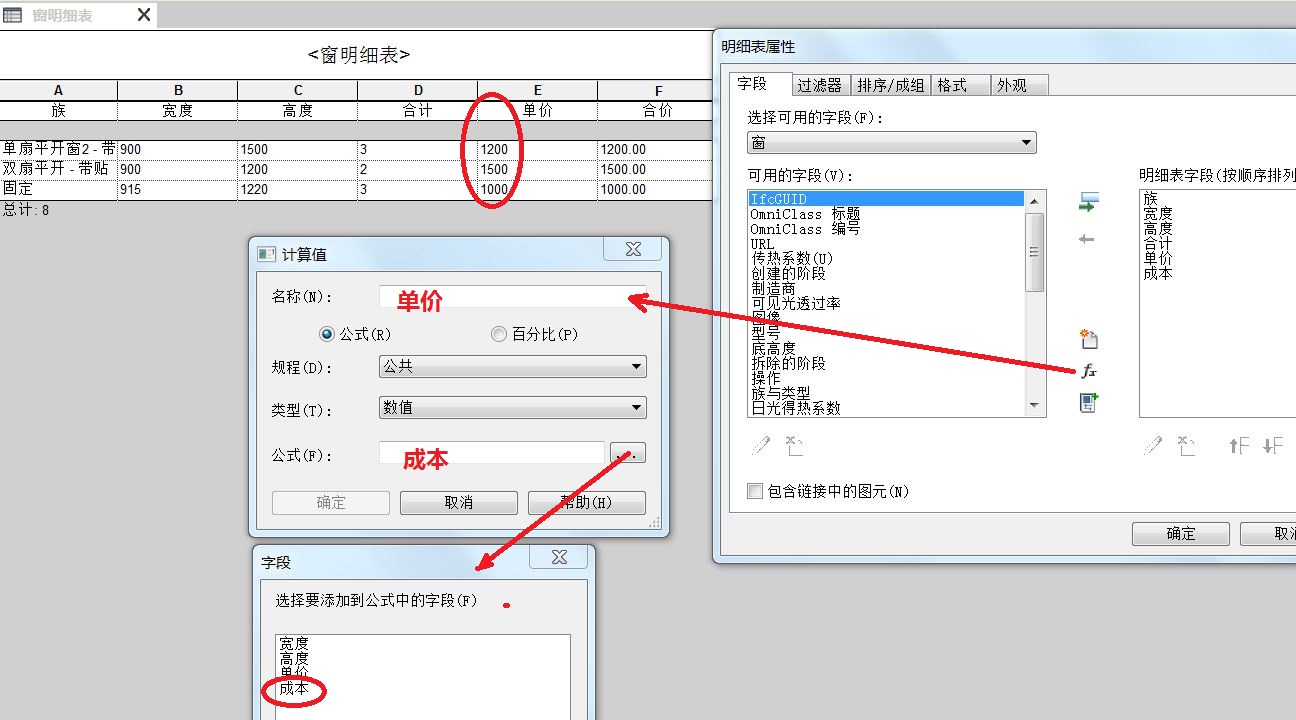
Task: Click the edit pencil under available fields
Action: [761, 445]
